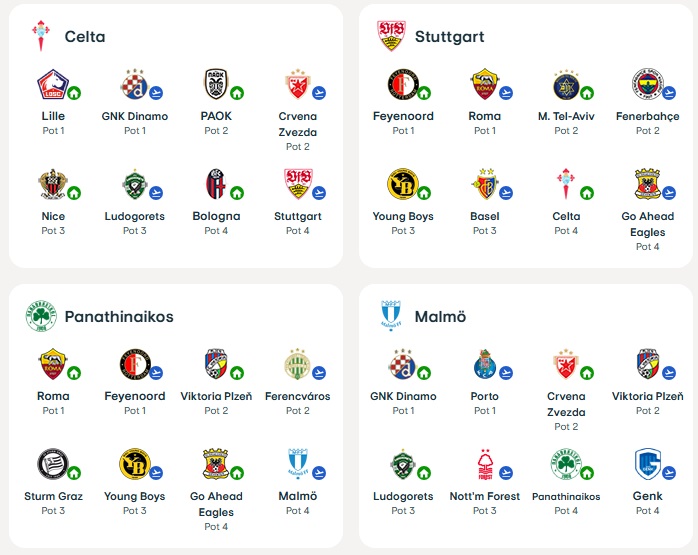Click the Celta club crest in header

(x=40, y=36)
